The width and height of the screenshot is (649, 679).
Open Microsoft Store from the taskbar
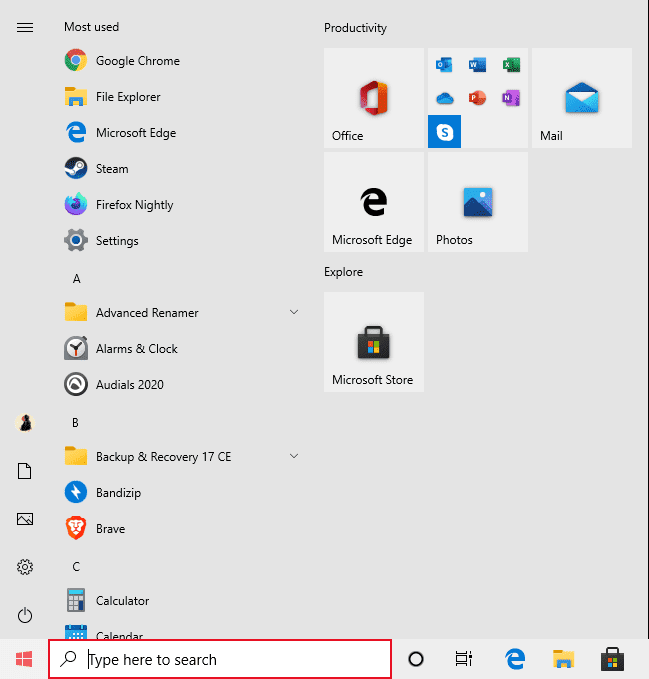click(612, 659)
